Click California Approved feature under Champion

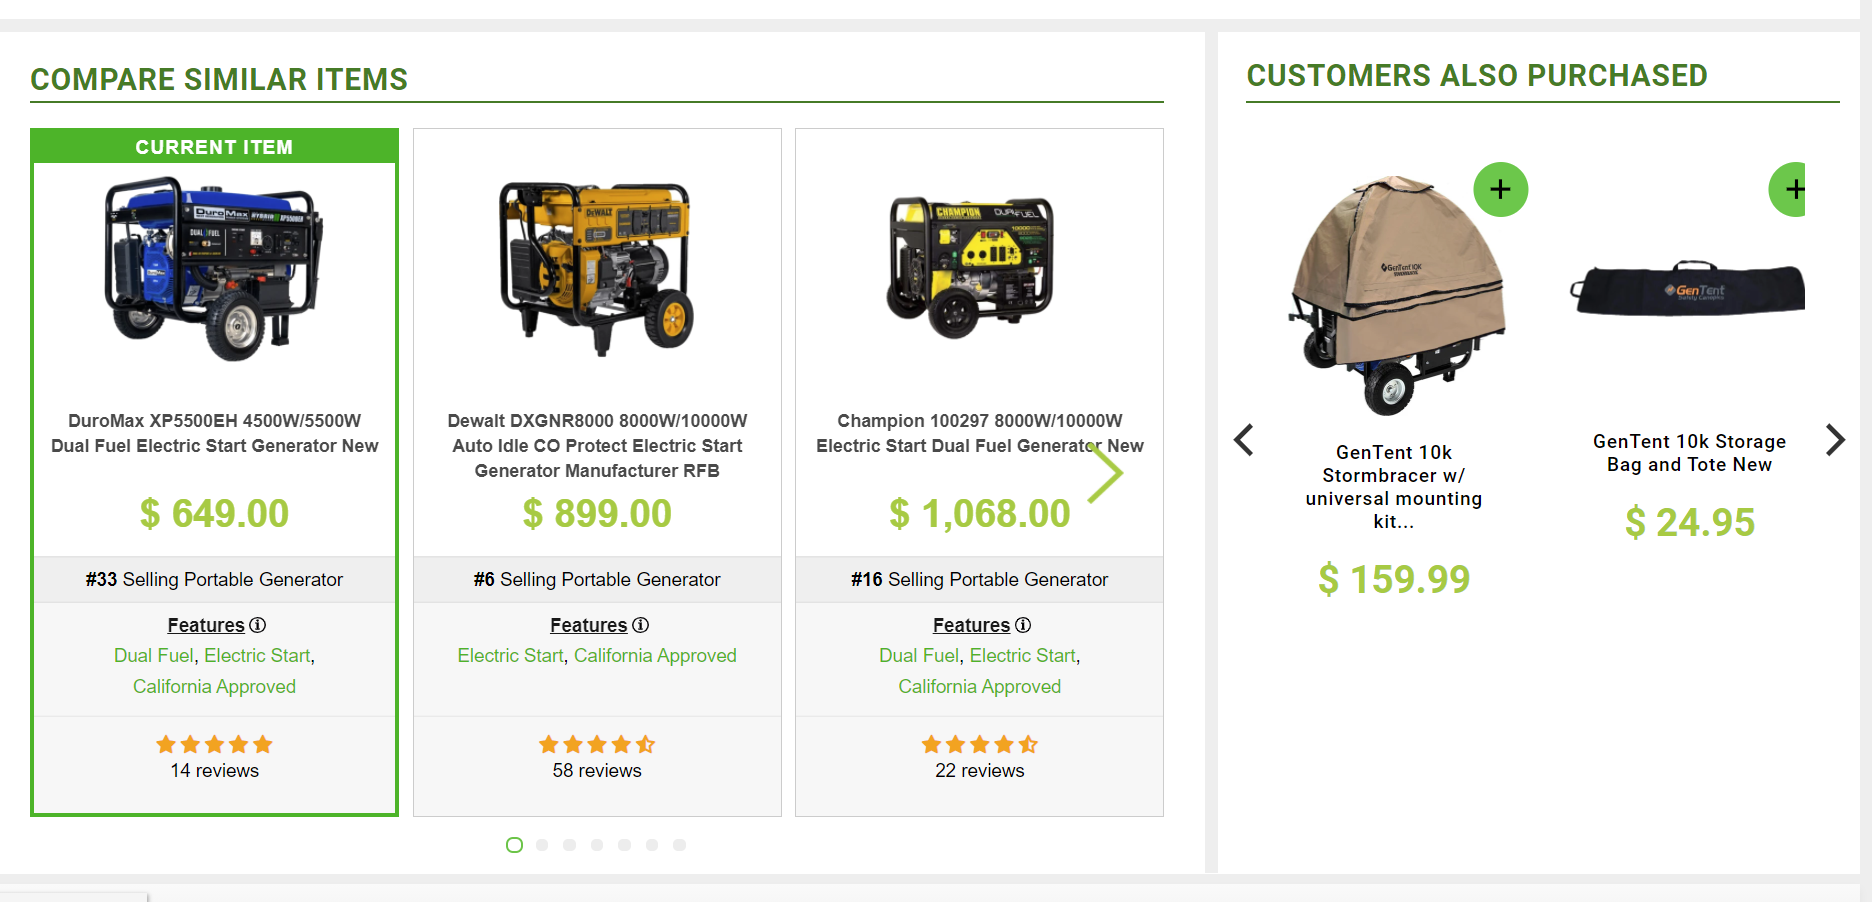(x=980, y=687)
